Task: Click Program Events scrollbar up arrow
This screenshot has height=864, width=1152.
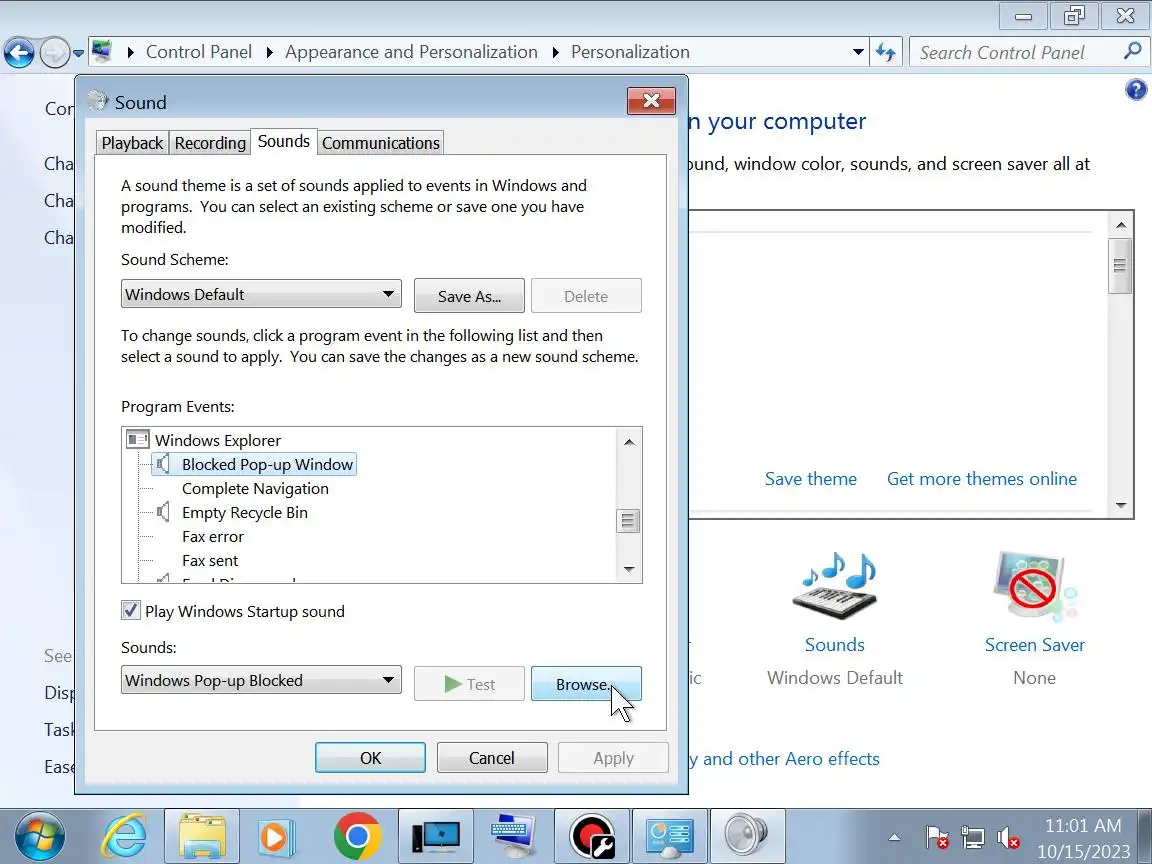Action: point(629,442)
